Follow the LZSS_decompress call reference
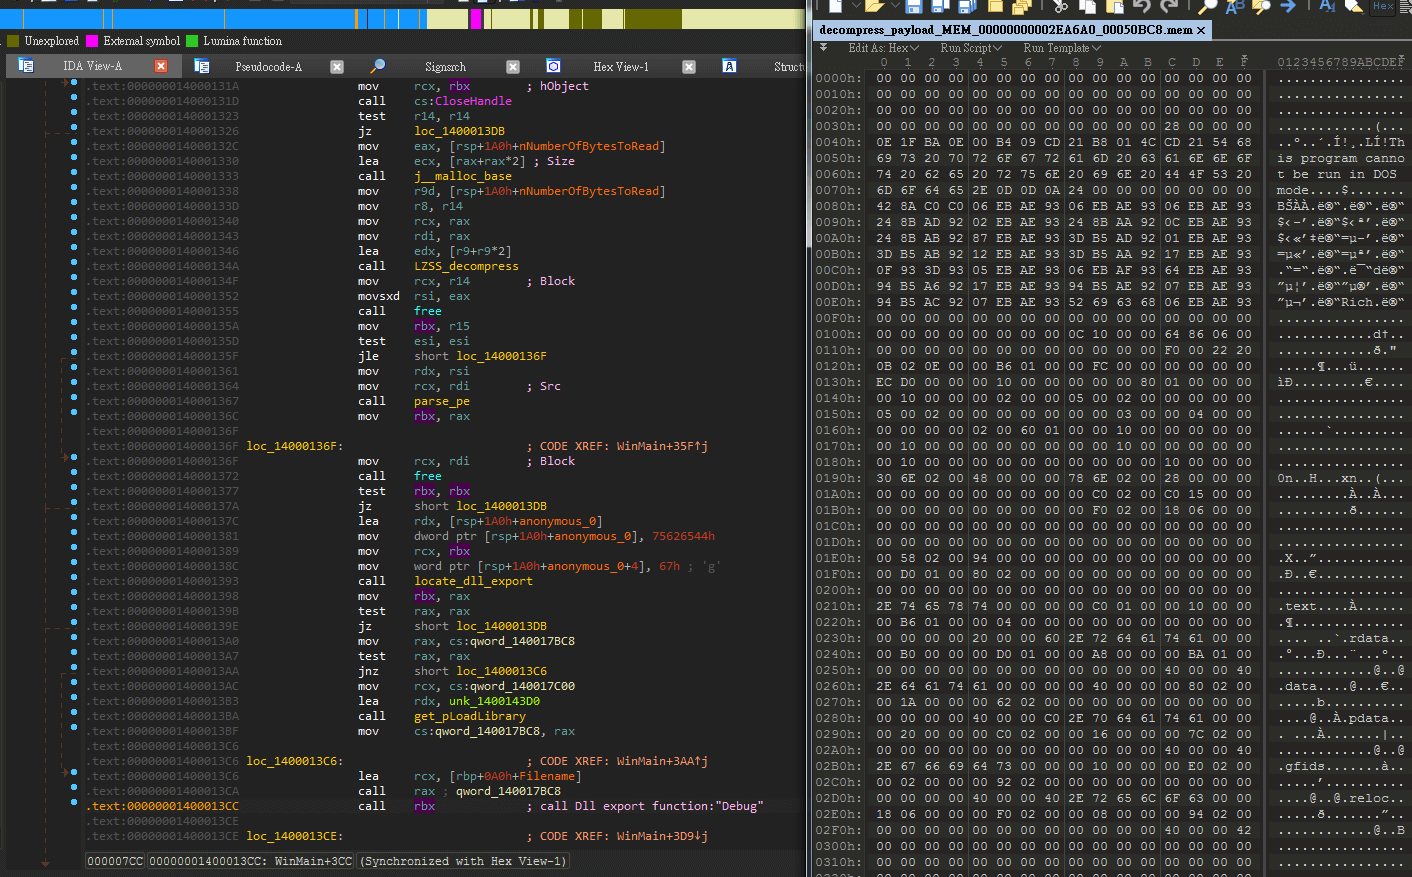Screen dimensions: 1412x877 [x=466, y=266]
